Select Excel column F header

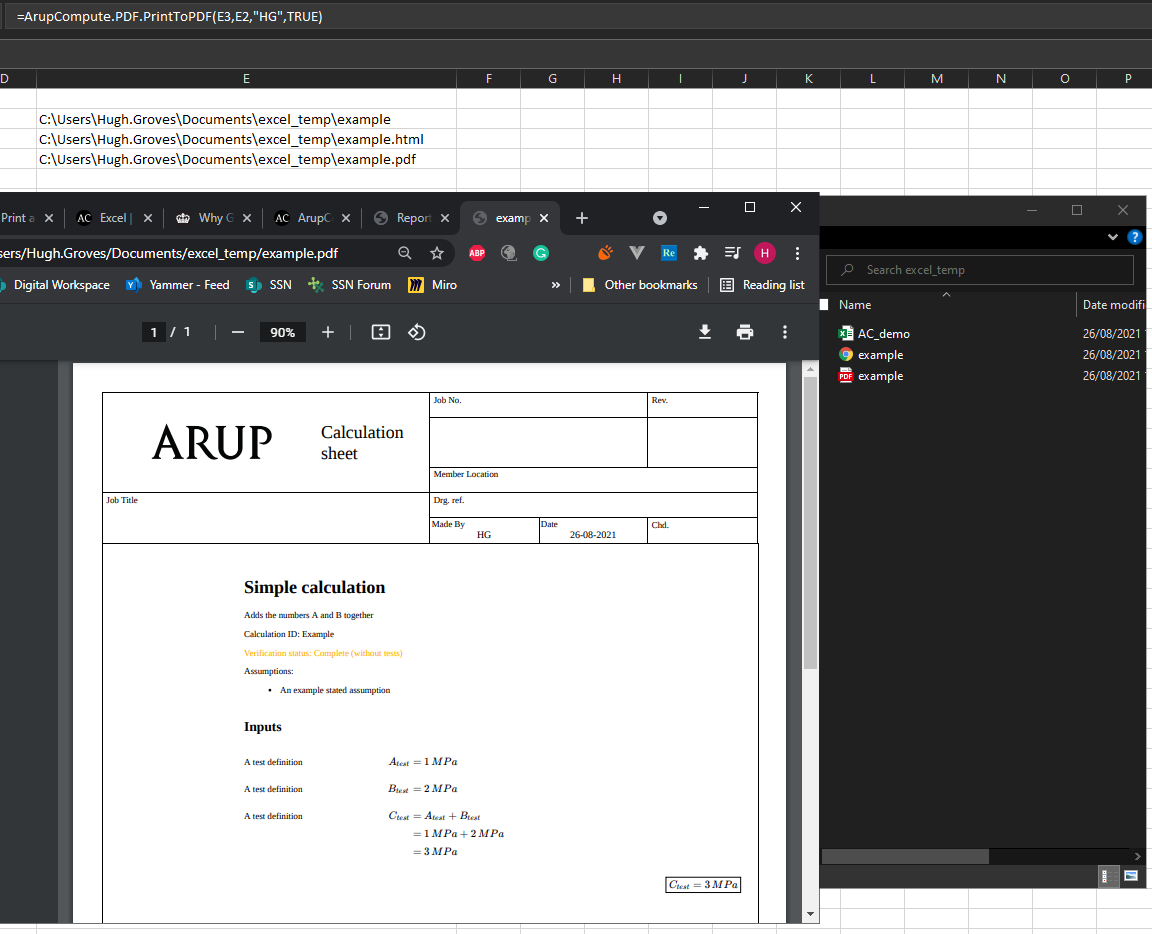489,79
